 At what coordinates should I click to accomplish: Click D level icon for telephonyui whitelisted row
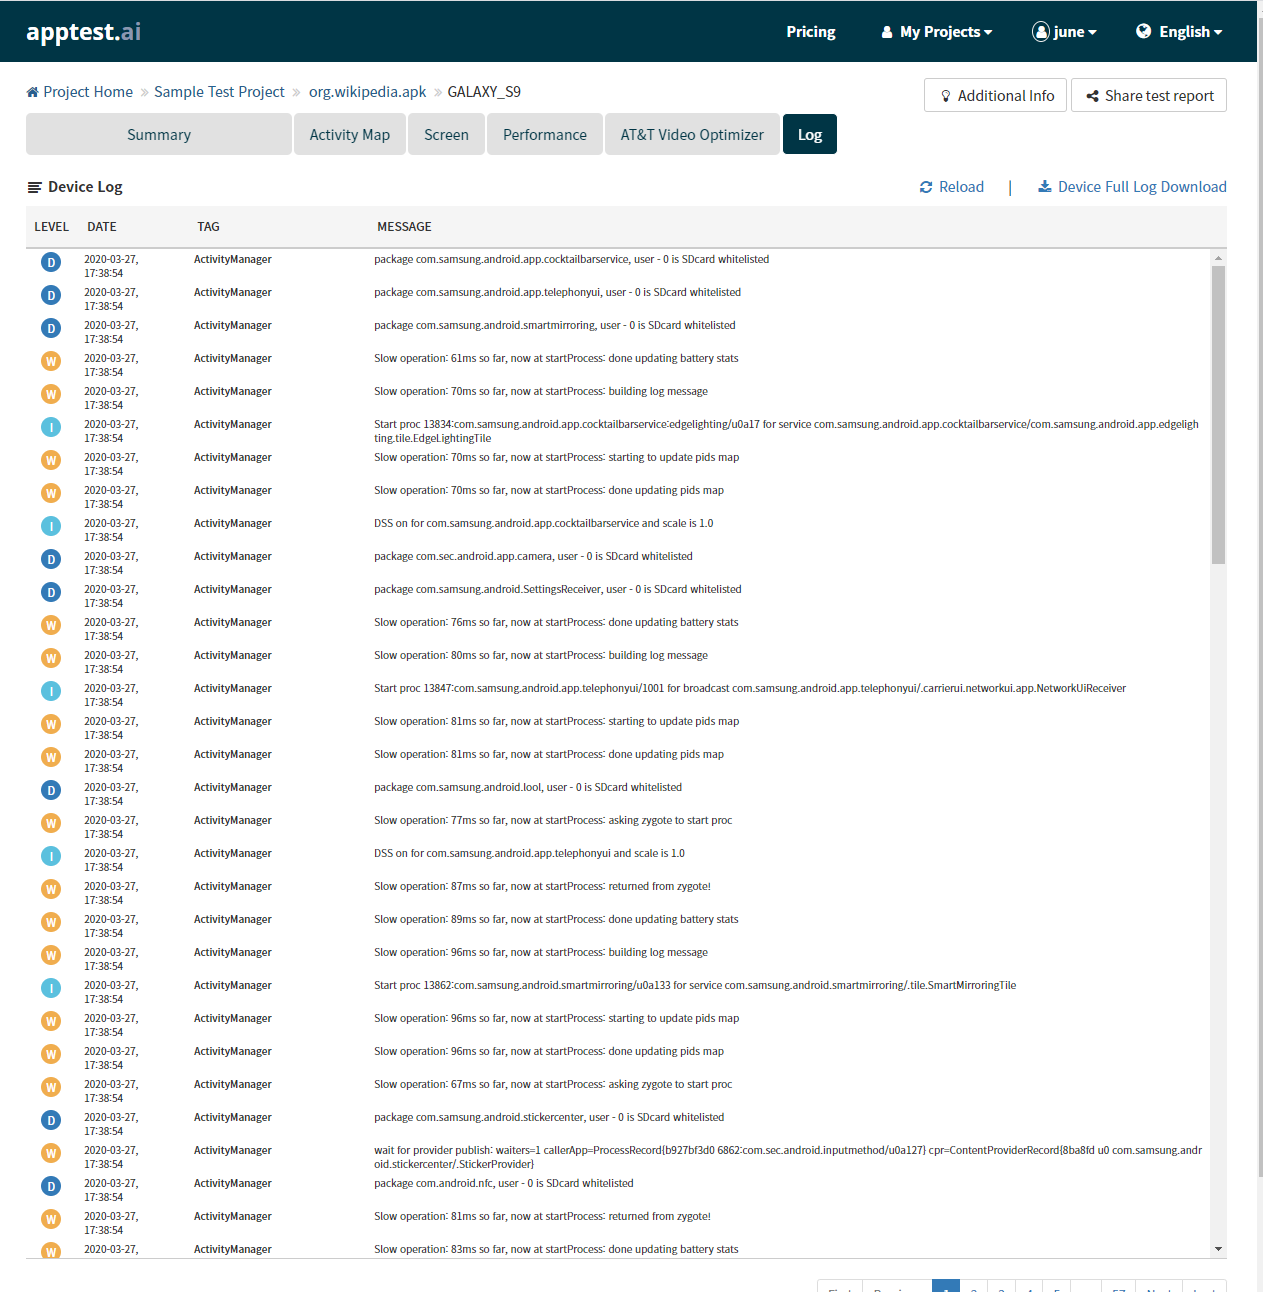[51, 295]
